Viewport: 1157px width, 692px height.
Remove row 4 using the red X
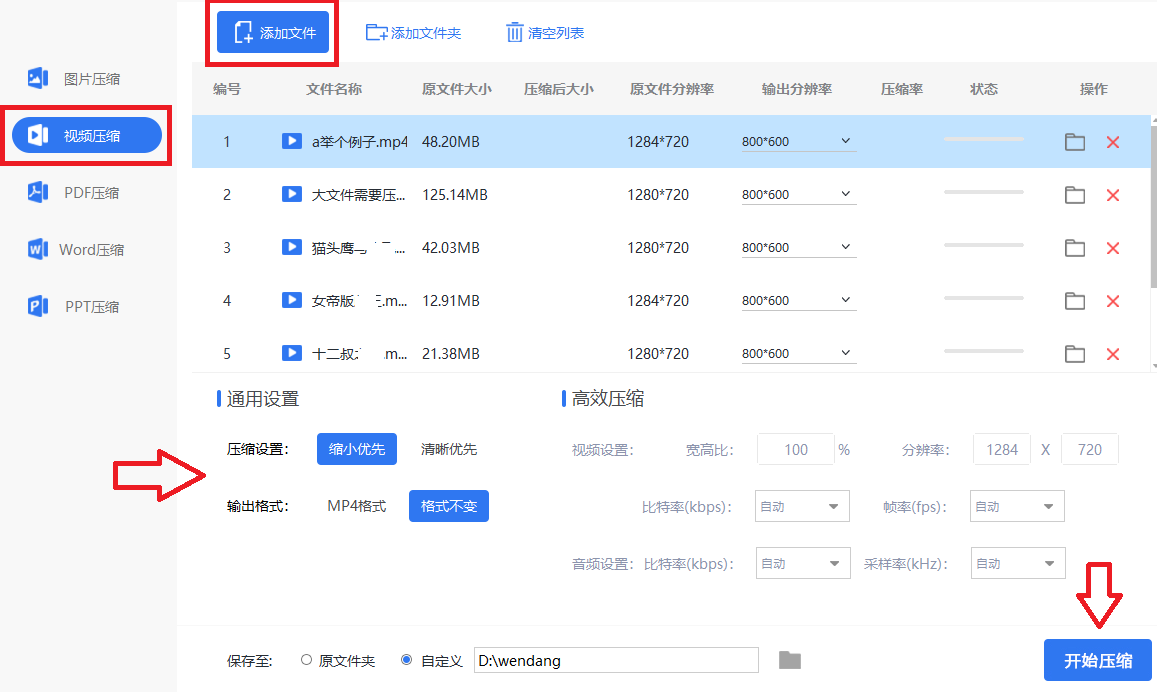[x=1112, y=301]
